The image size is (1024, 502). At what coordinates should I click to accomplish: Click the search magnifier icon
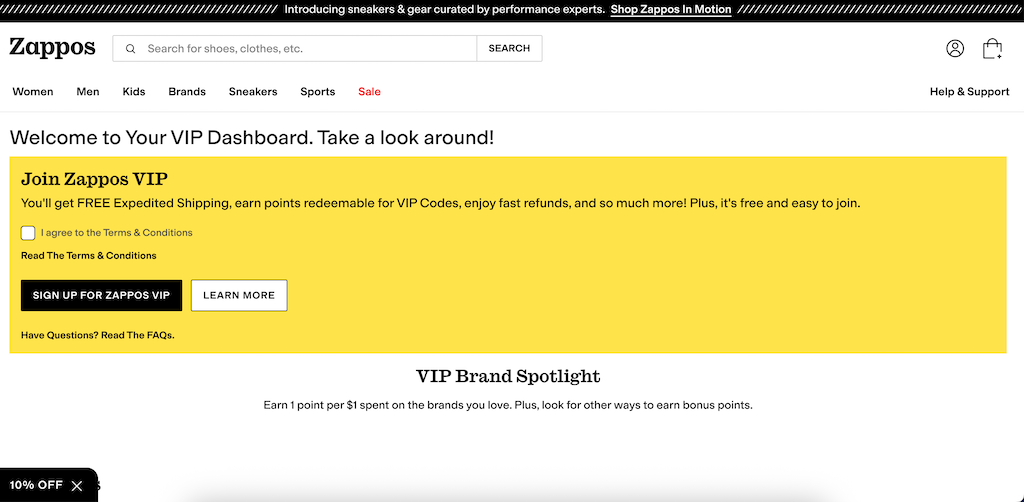(x=131, y=49)
